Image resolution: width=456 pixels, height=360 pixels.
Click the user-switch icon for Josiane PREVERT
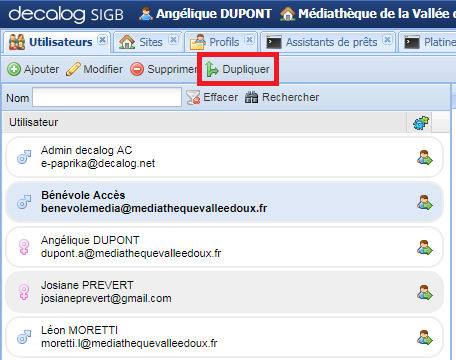click(425, 292)
